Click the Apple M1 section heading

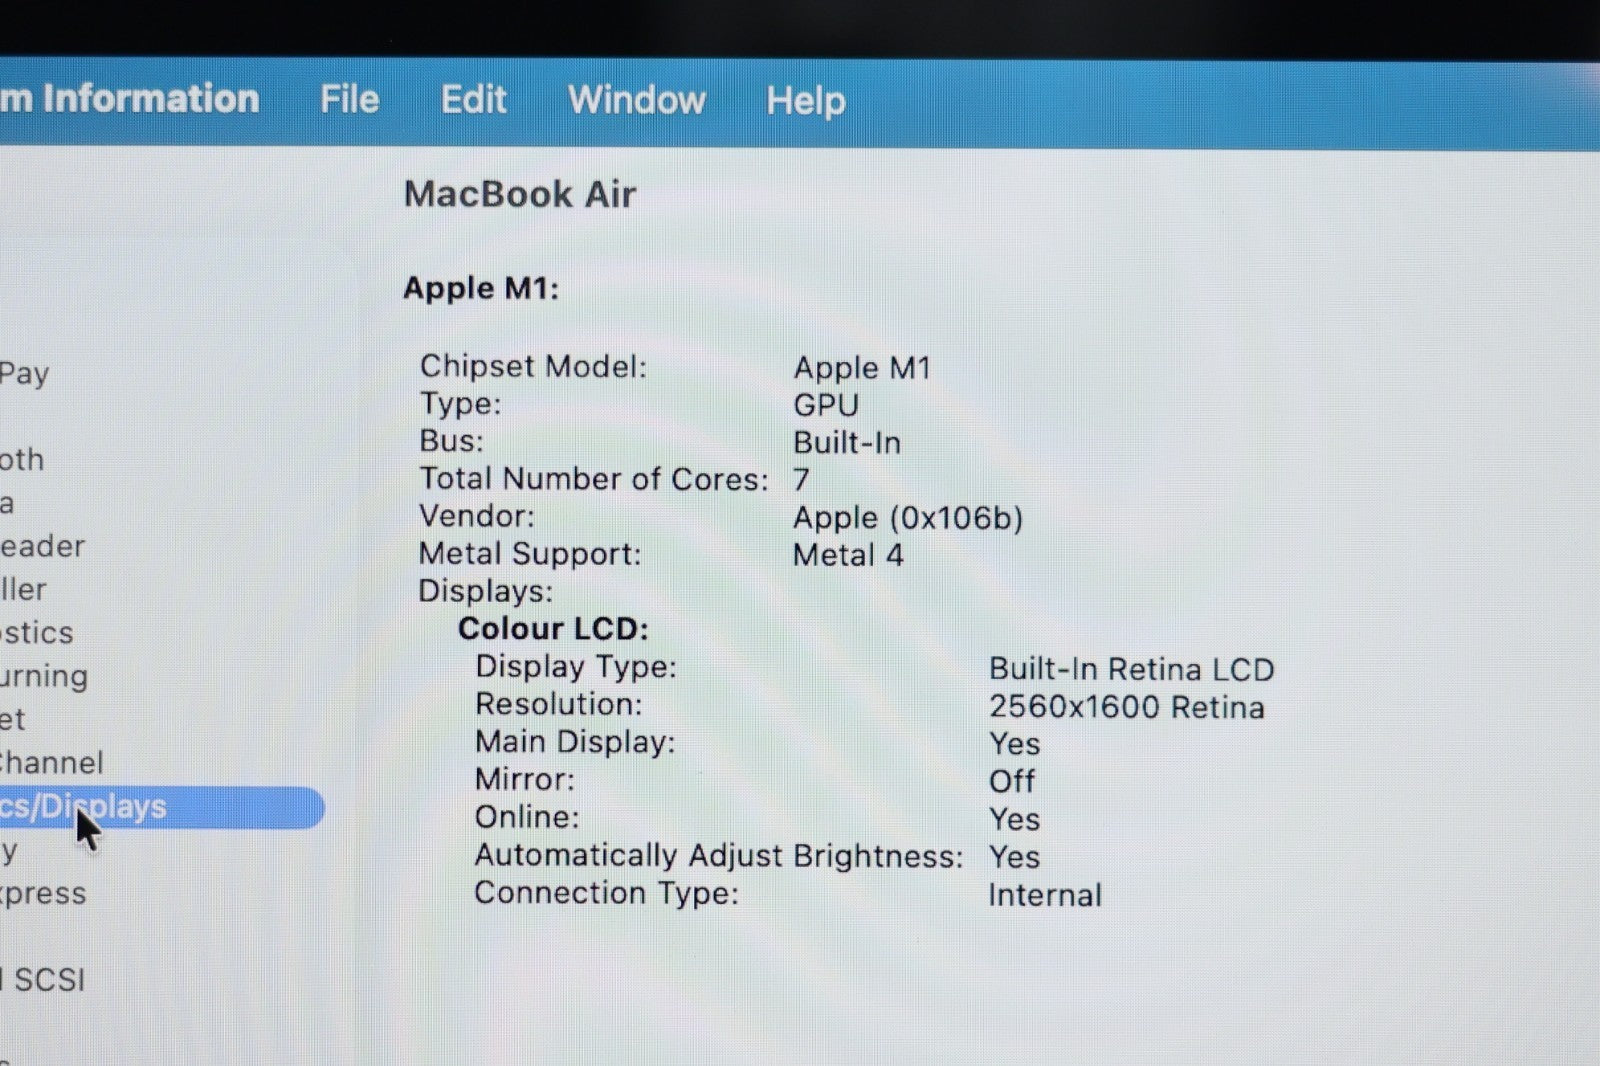pyautogui.click(x=481, y=288)
